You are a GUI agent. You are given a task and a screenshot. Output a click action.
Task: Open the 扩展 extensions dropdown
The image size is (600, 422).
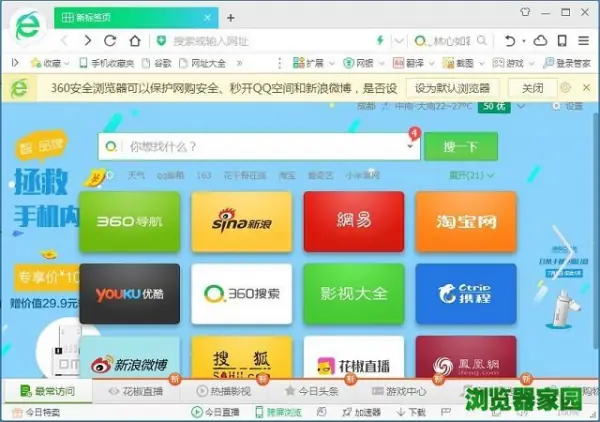314,63
